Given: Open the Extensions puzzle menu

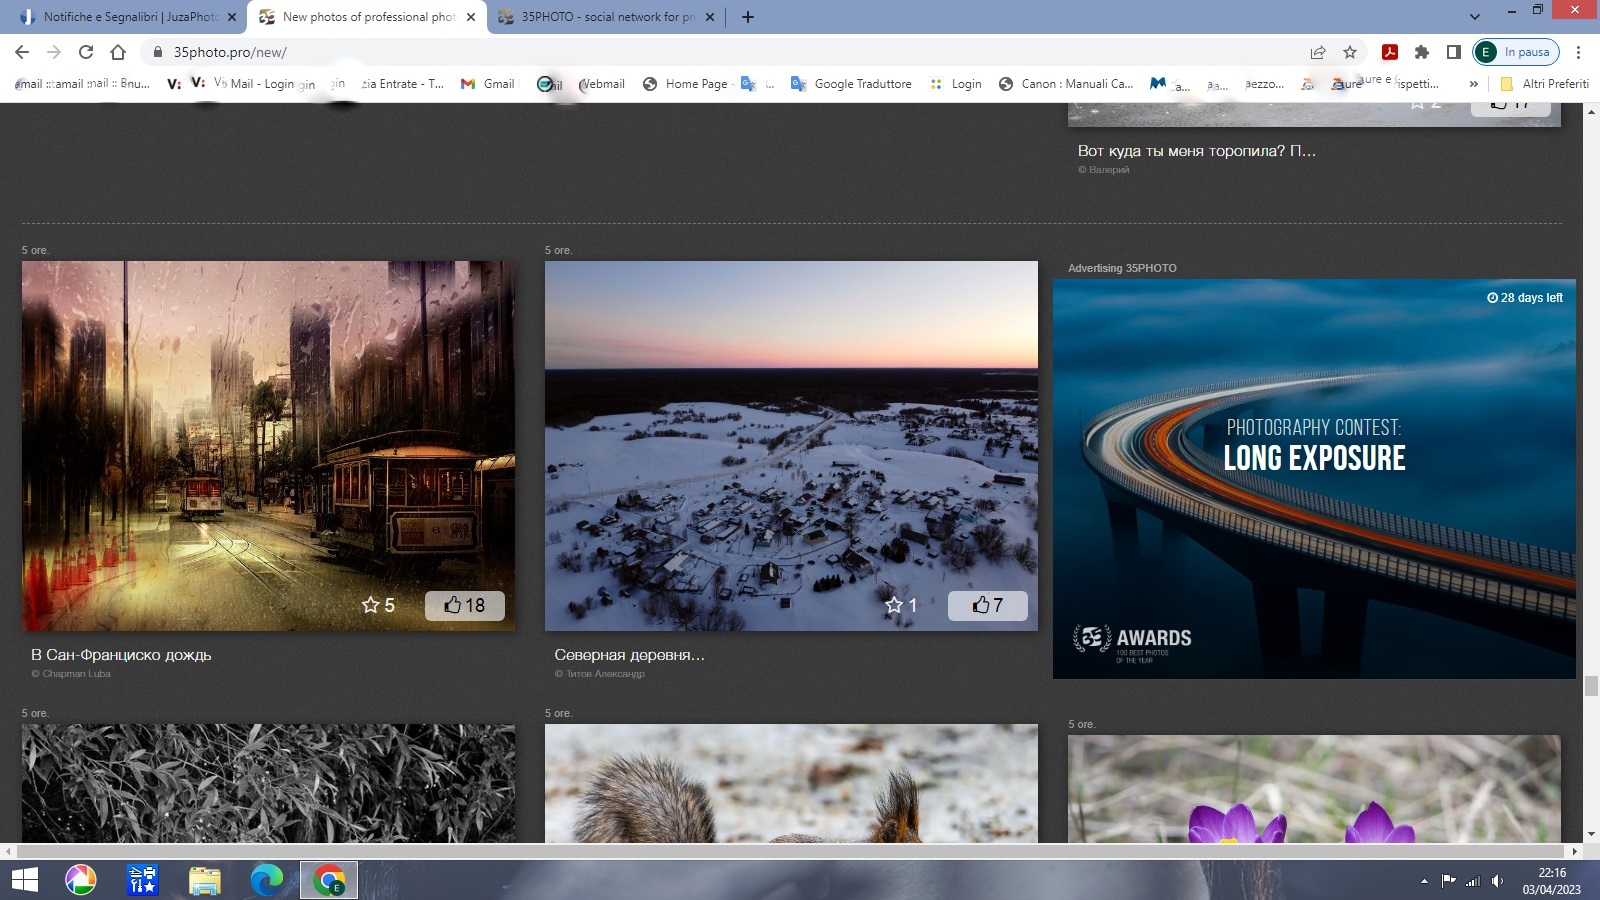Looking at the screenshot, I should (1422, 52).
